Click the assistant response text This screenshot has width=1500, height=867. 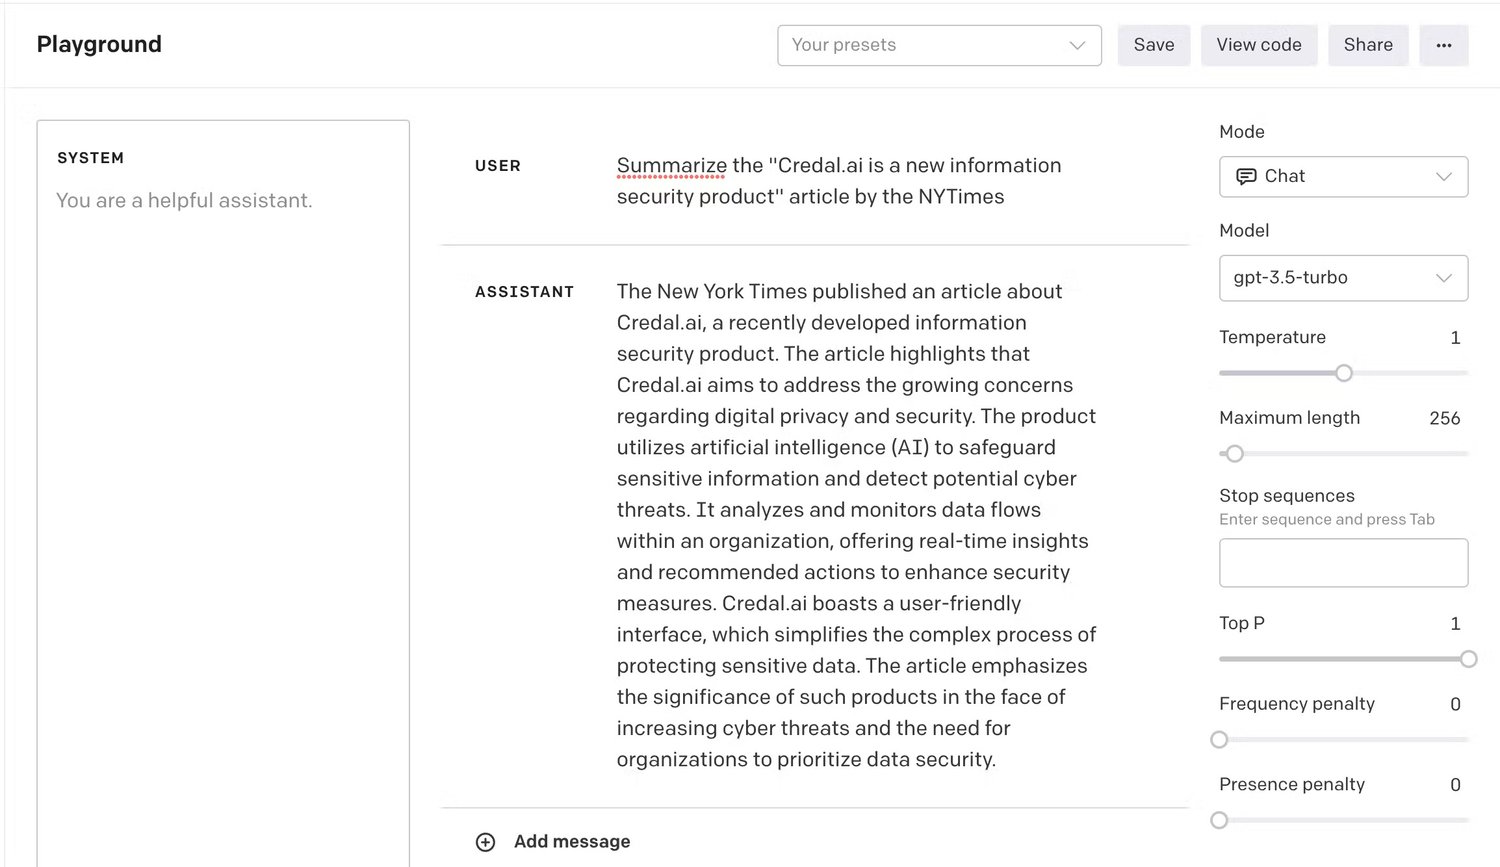[855, 525]
